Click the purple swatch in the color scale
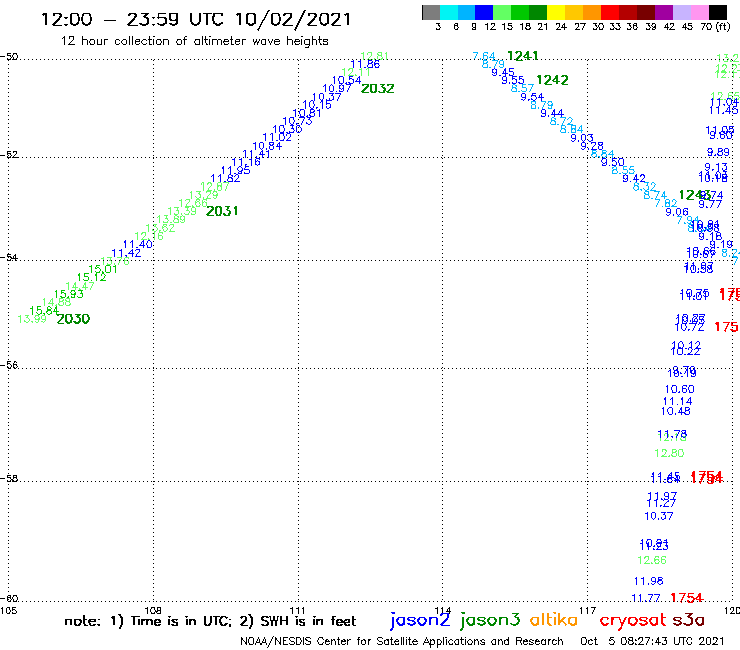The image size is (740, 650). point(664,12)
